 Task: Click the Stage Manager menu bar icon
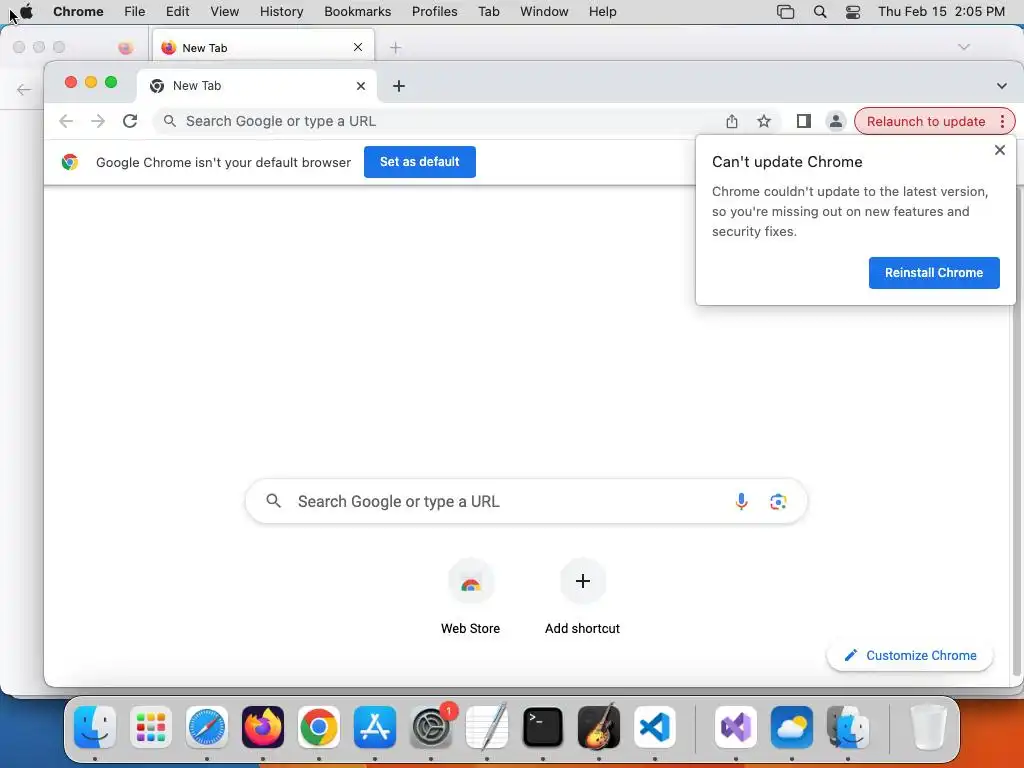coord(785,12)
